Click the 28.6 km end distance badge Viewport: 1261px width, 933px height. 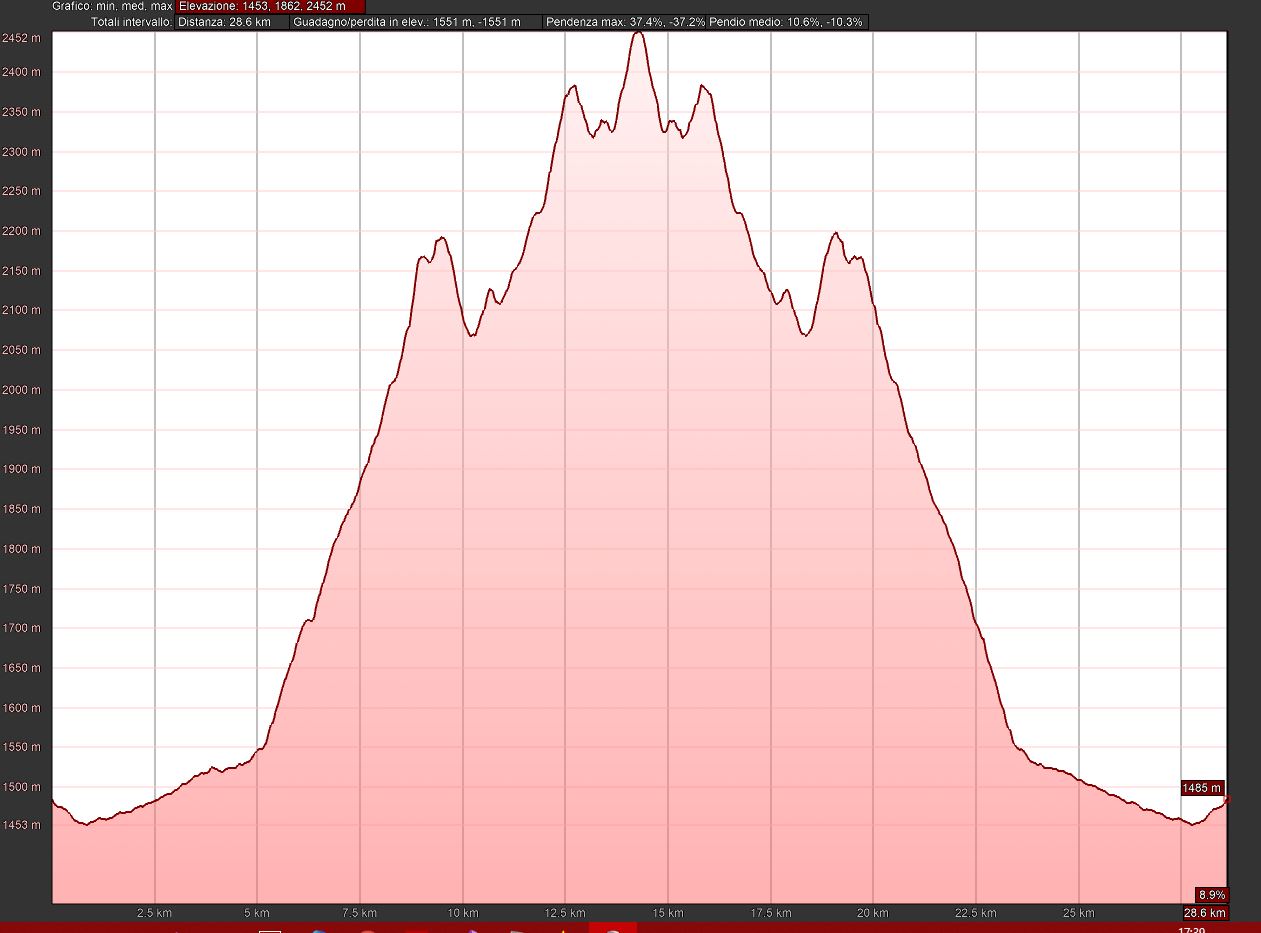click(1205, 913)
